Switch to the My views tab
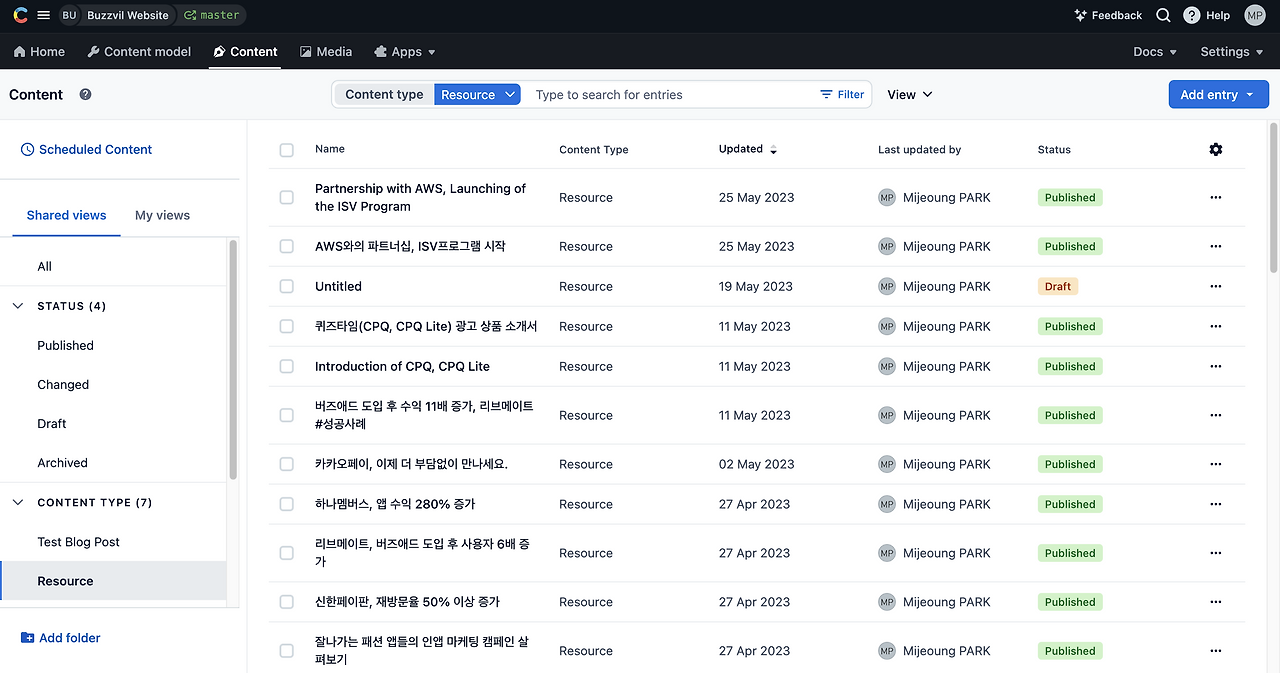 coord(161,214)
